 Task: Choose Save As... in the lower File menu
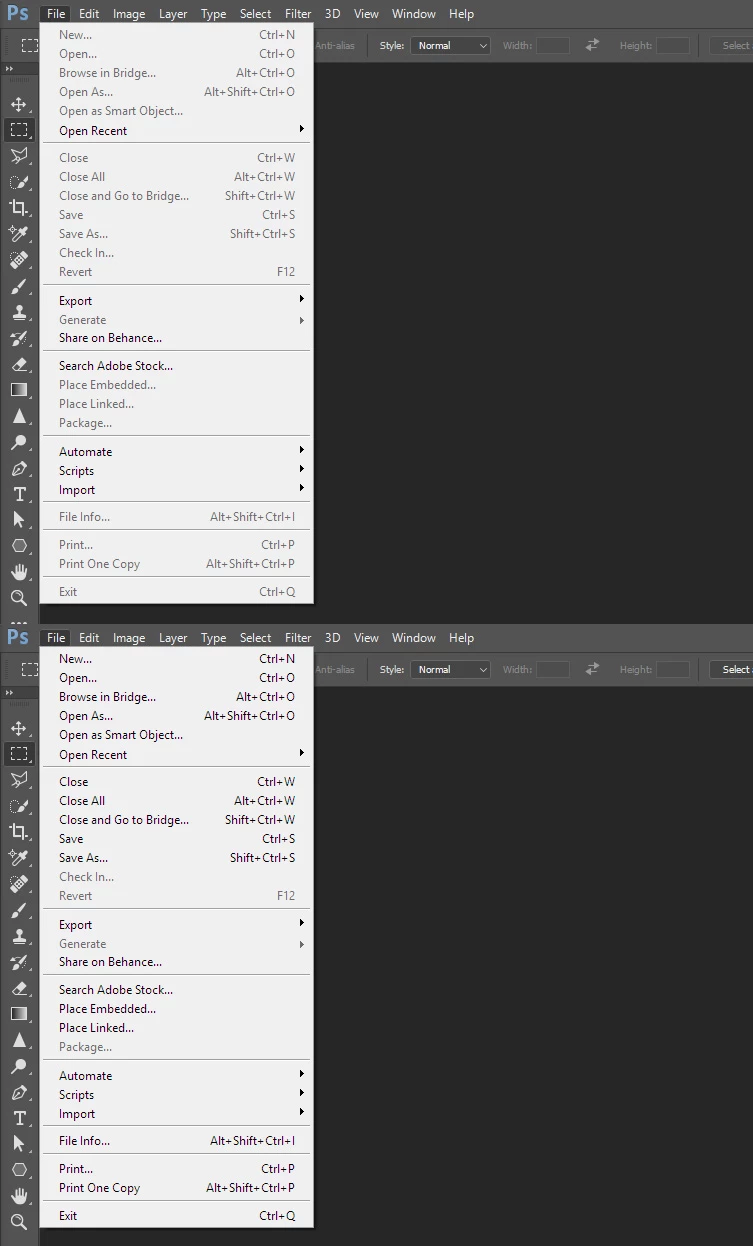click(176, 858)
